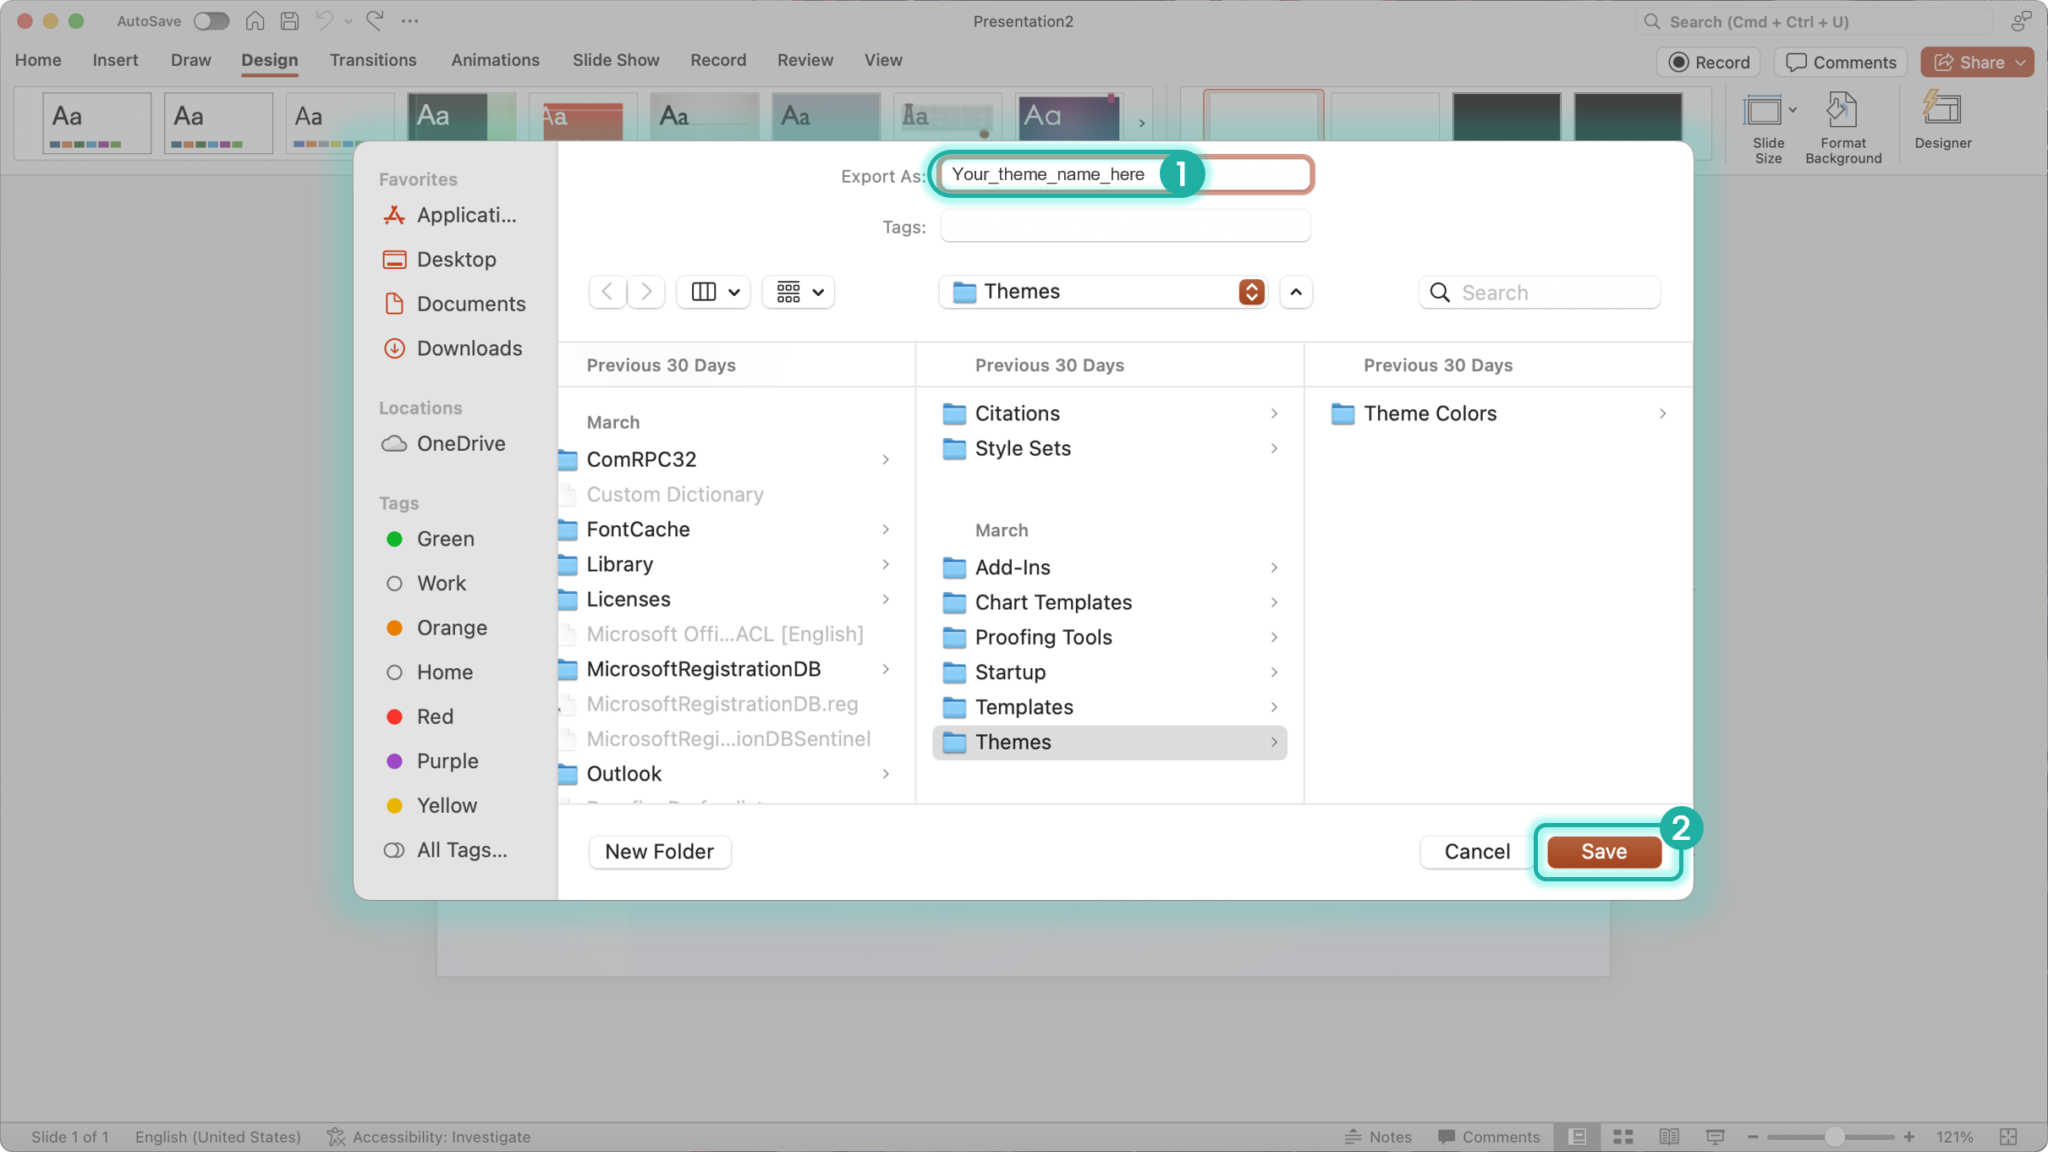Screen dimensions: 2048x1152
Task: Switch to the Transitions tab
Action: (x=373, y=60)
